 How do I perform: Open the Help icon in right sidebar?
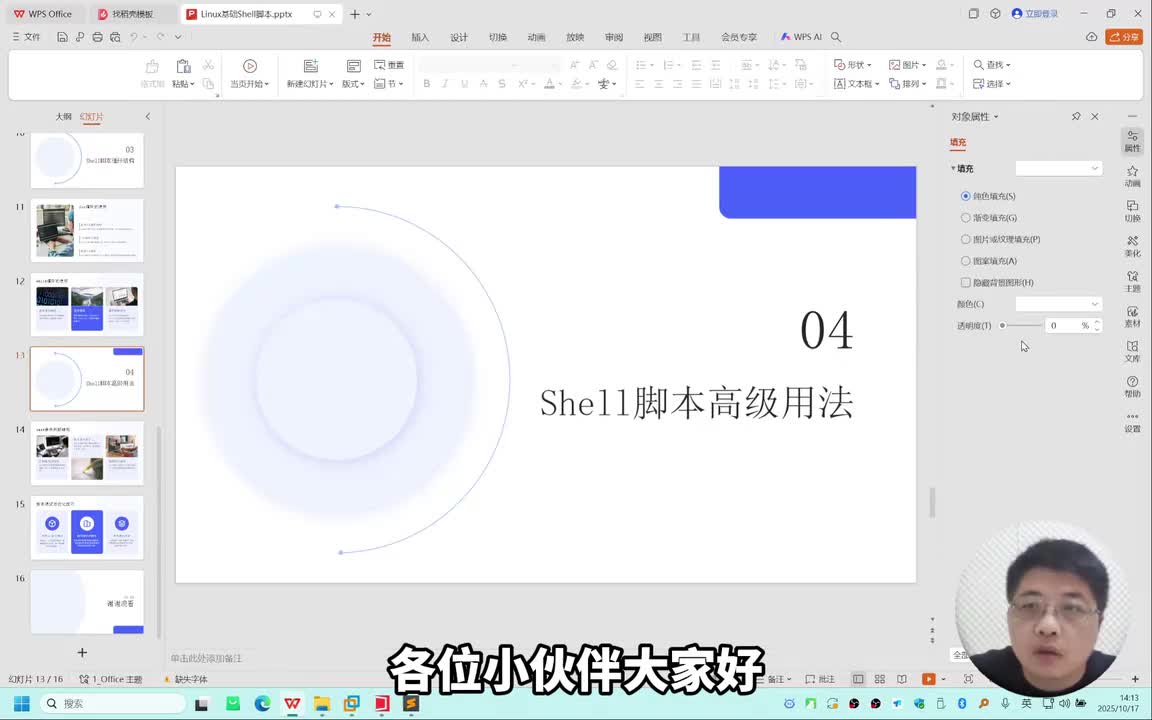(1132, 386)
